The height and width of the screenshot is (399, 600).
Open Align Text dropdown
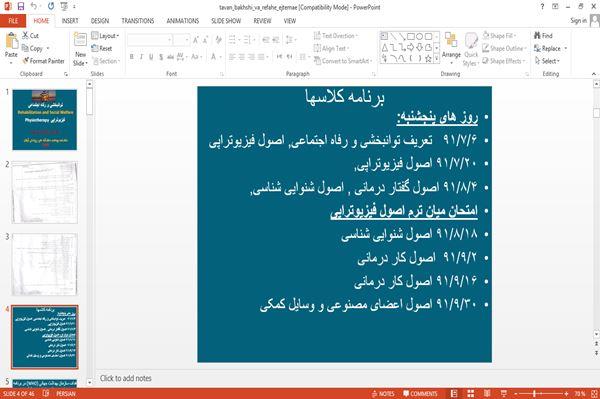(x=331, y=48)
